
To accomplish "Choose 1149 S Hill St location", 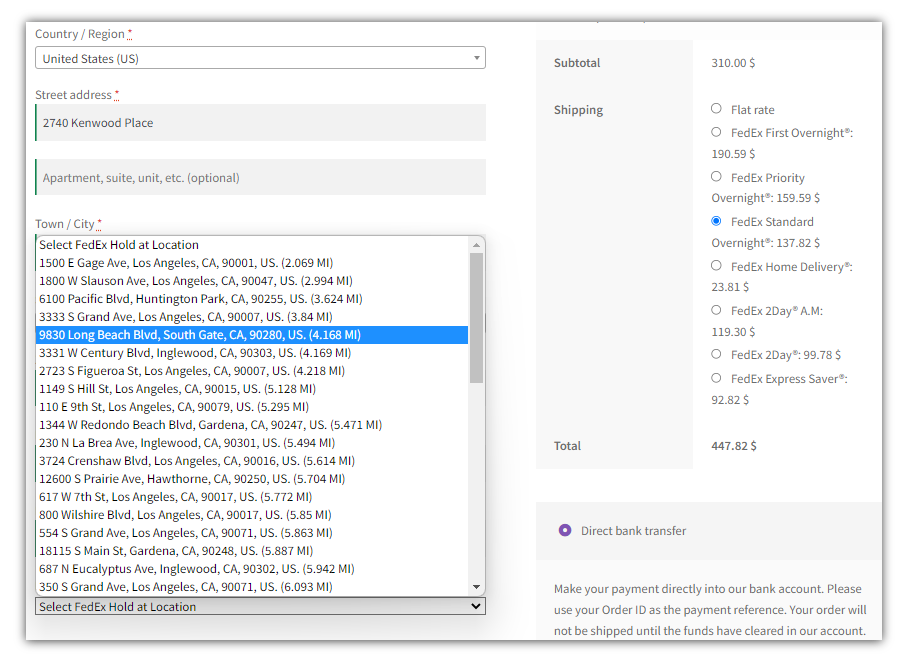I will pyautogui.click(x=252, y=389).
